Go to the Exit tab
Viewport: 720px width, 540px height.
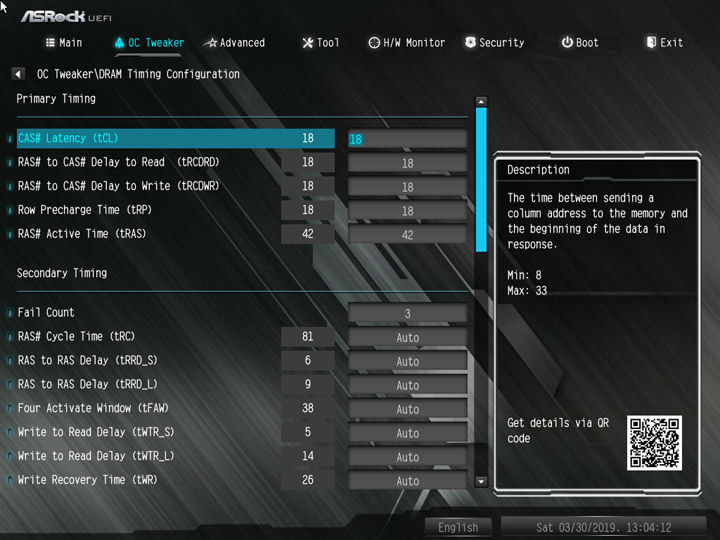tap(664, 43)
